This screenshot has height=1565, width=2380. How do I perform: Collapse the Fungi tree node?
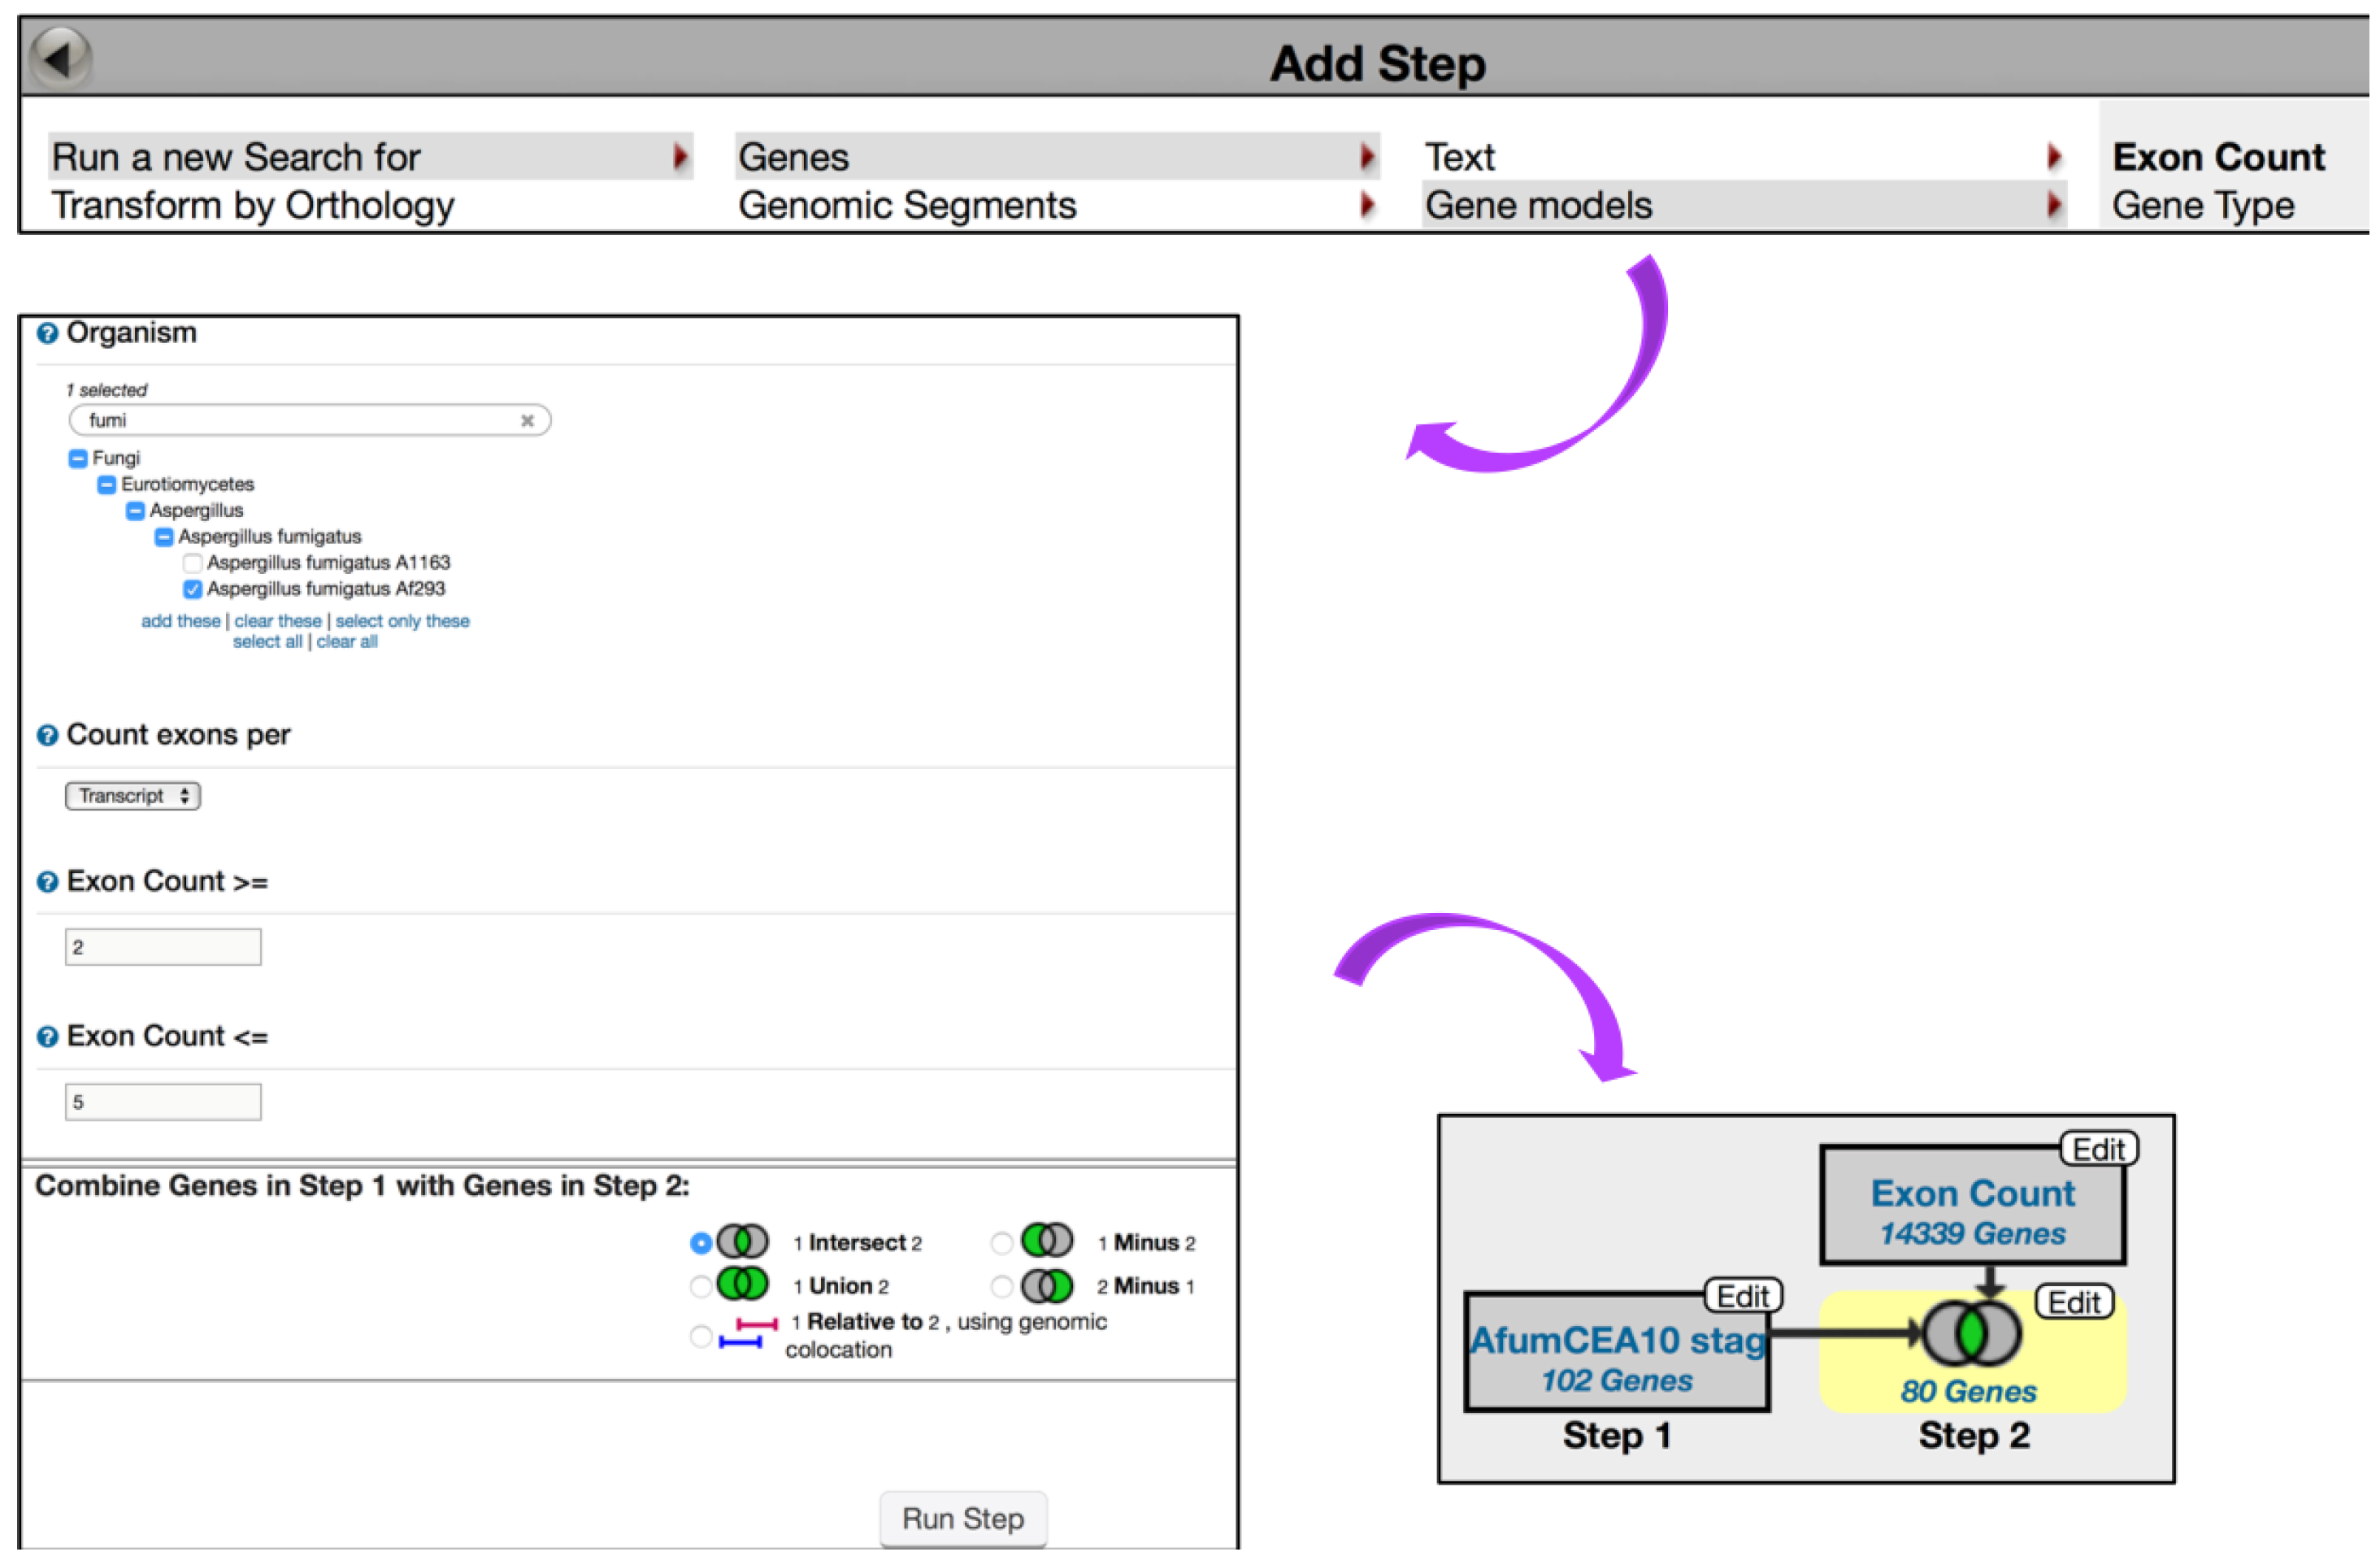pyautogui.click(x=78, y=459)
